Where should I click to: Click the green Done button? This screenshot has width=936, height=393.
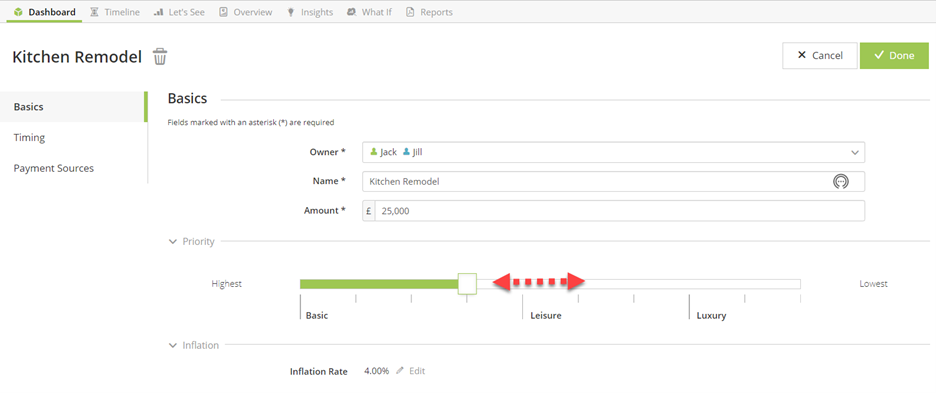894,56
